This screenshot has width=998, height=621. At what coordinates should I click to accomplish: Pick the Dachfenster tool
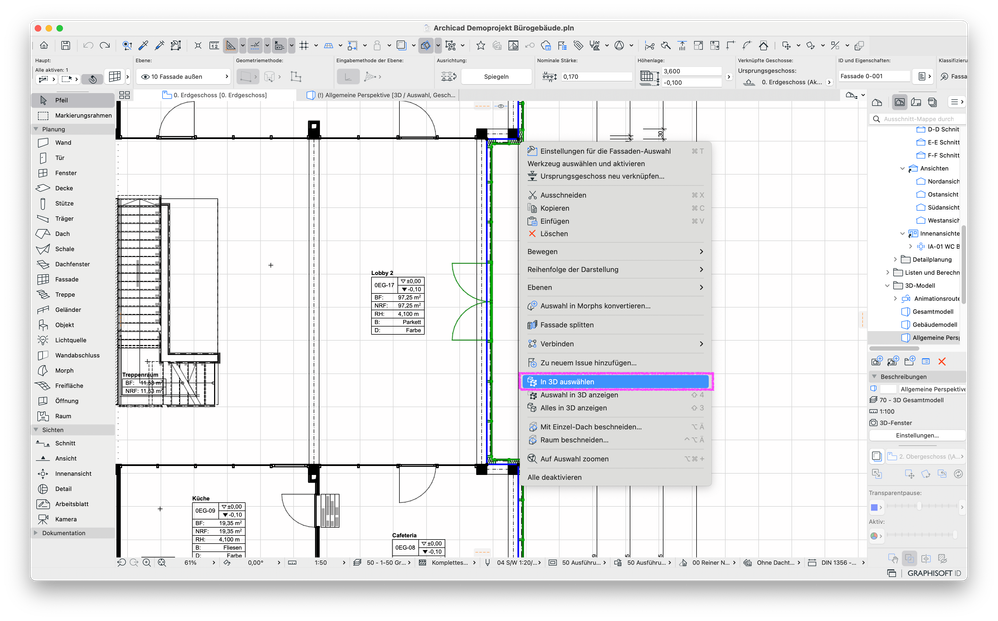click(x=70, y=264)
